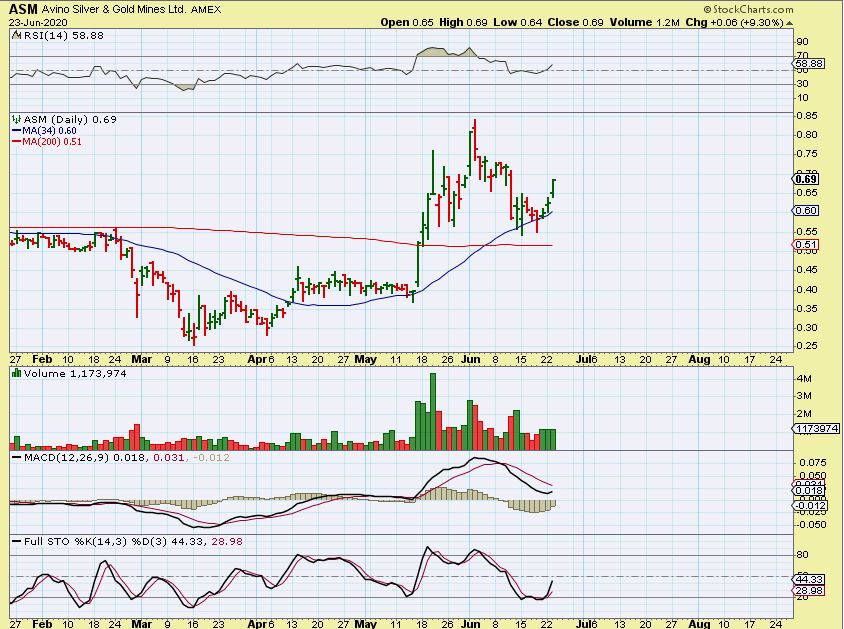Click the 44.33 stochastic value tag
Screen dimensions: 844x629
pyautogui.click(x=807, y=579)
